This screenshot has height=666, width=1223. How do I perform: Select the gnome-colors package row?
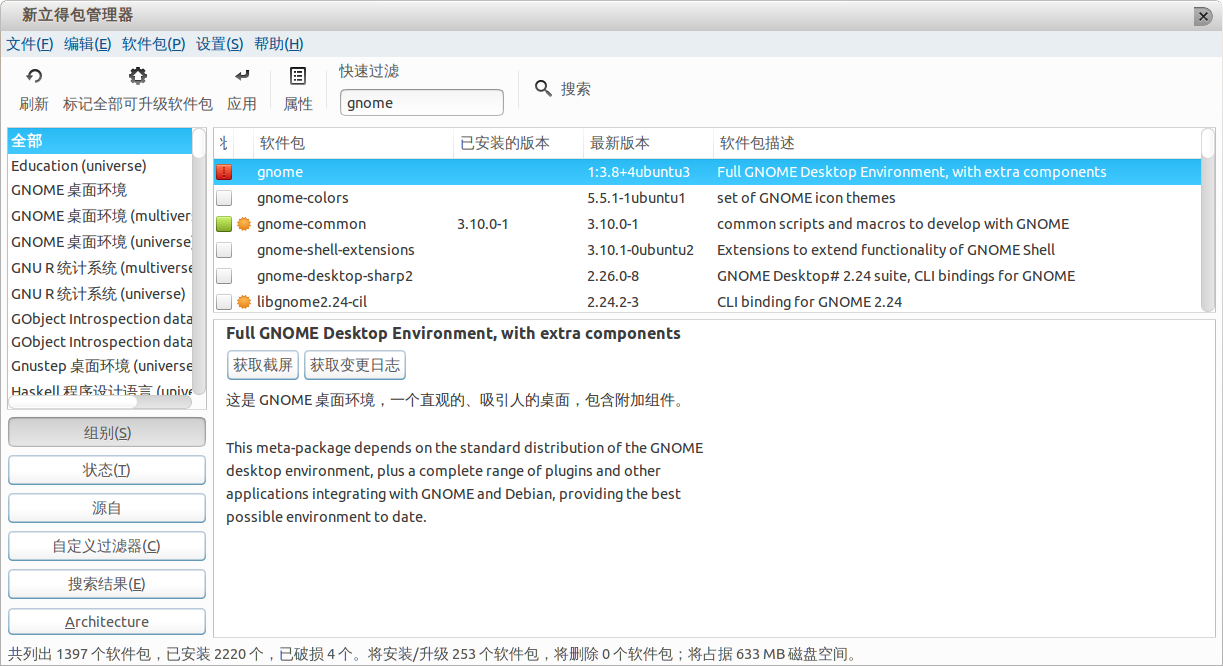pyautogui.click(x=707, y=198)
